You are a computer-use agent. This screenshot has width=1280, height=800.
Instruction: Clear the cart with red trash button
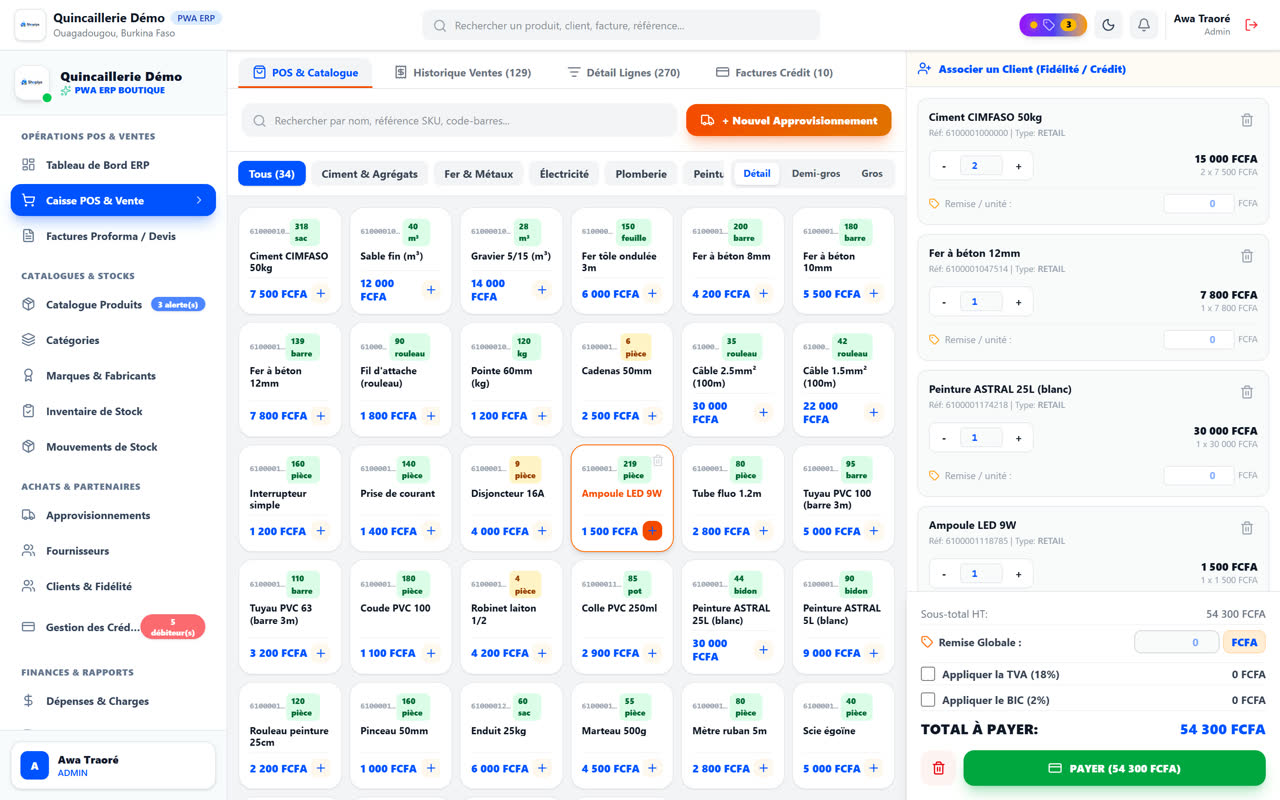pyautogui.click(x=938, y=768)
